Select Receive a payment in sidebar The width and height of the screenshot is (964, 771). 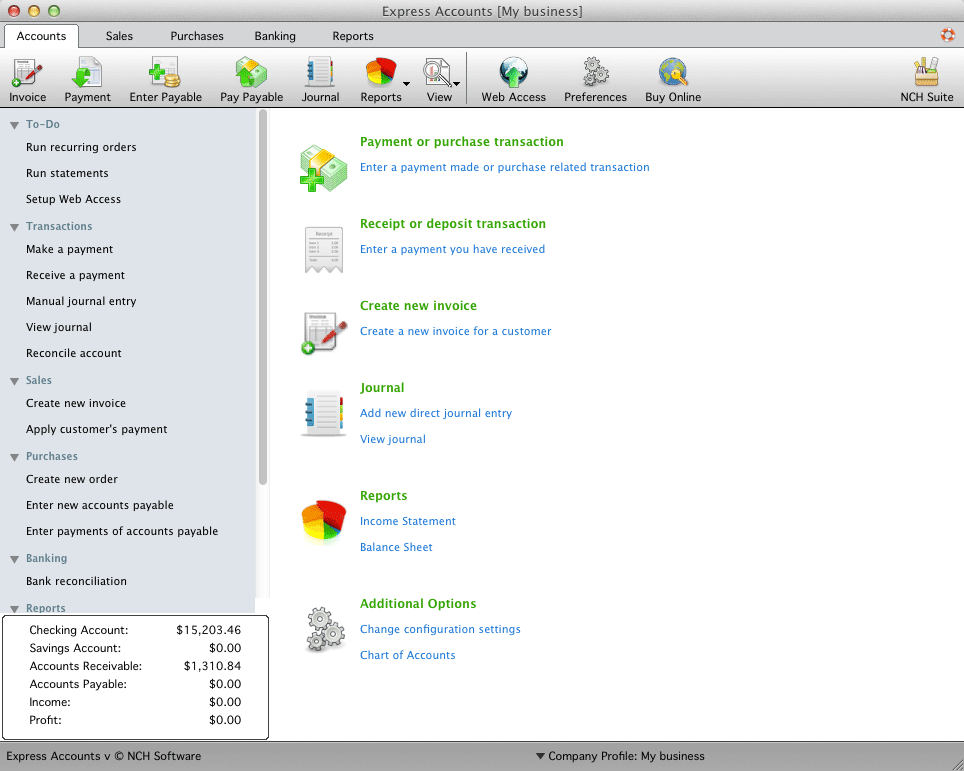[x=75, y=275]
